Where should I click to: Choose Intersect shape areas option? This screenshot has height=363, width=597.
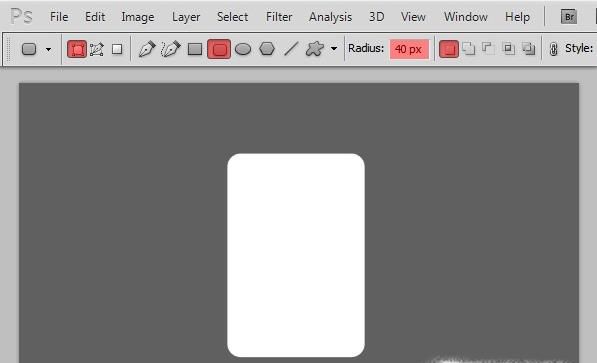[x=508, y=49]
